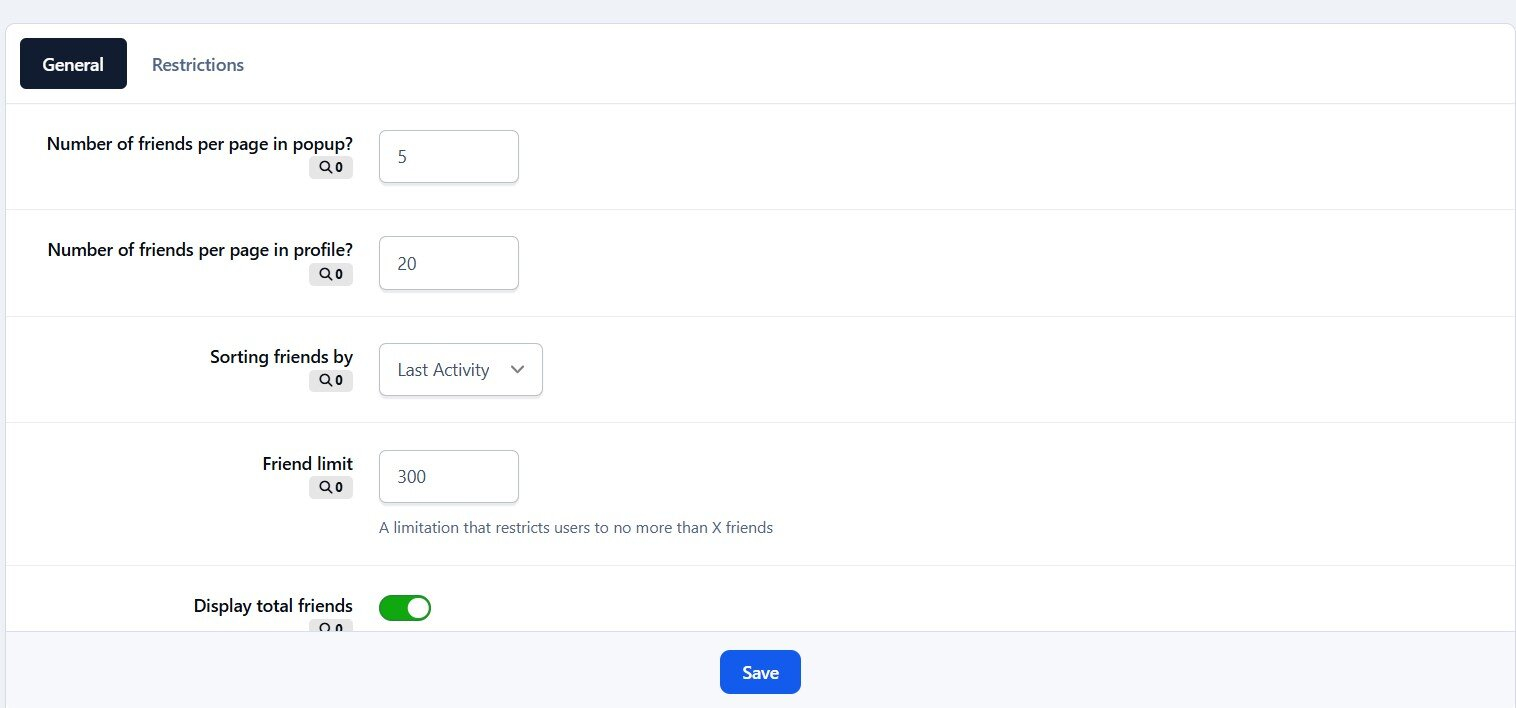Toggle Display total friends switch off
The width and height of the screenshot is (1516, 708).
coord(405,607)
